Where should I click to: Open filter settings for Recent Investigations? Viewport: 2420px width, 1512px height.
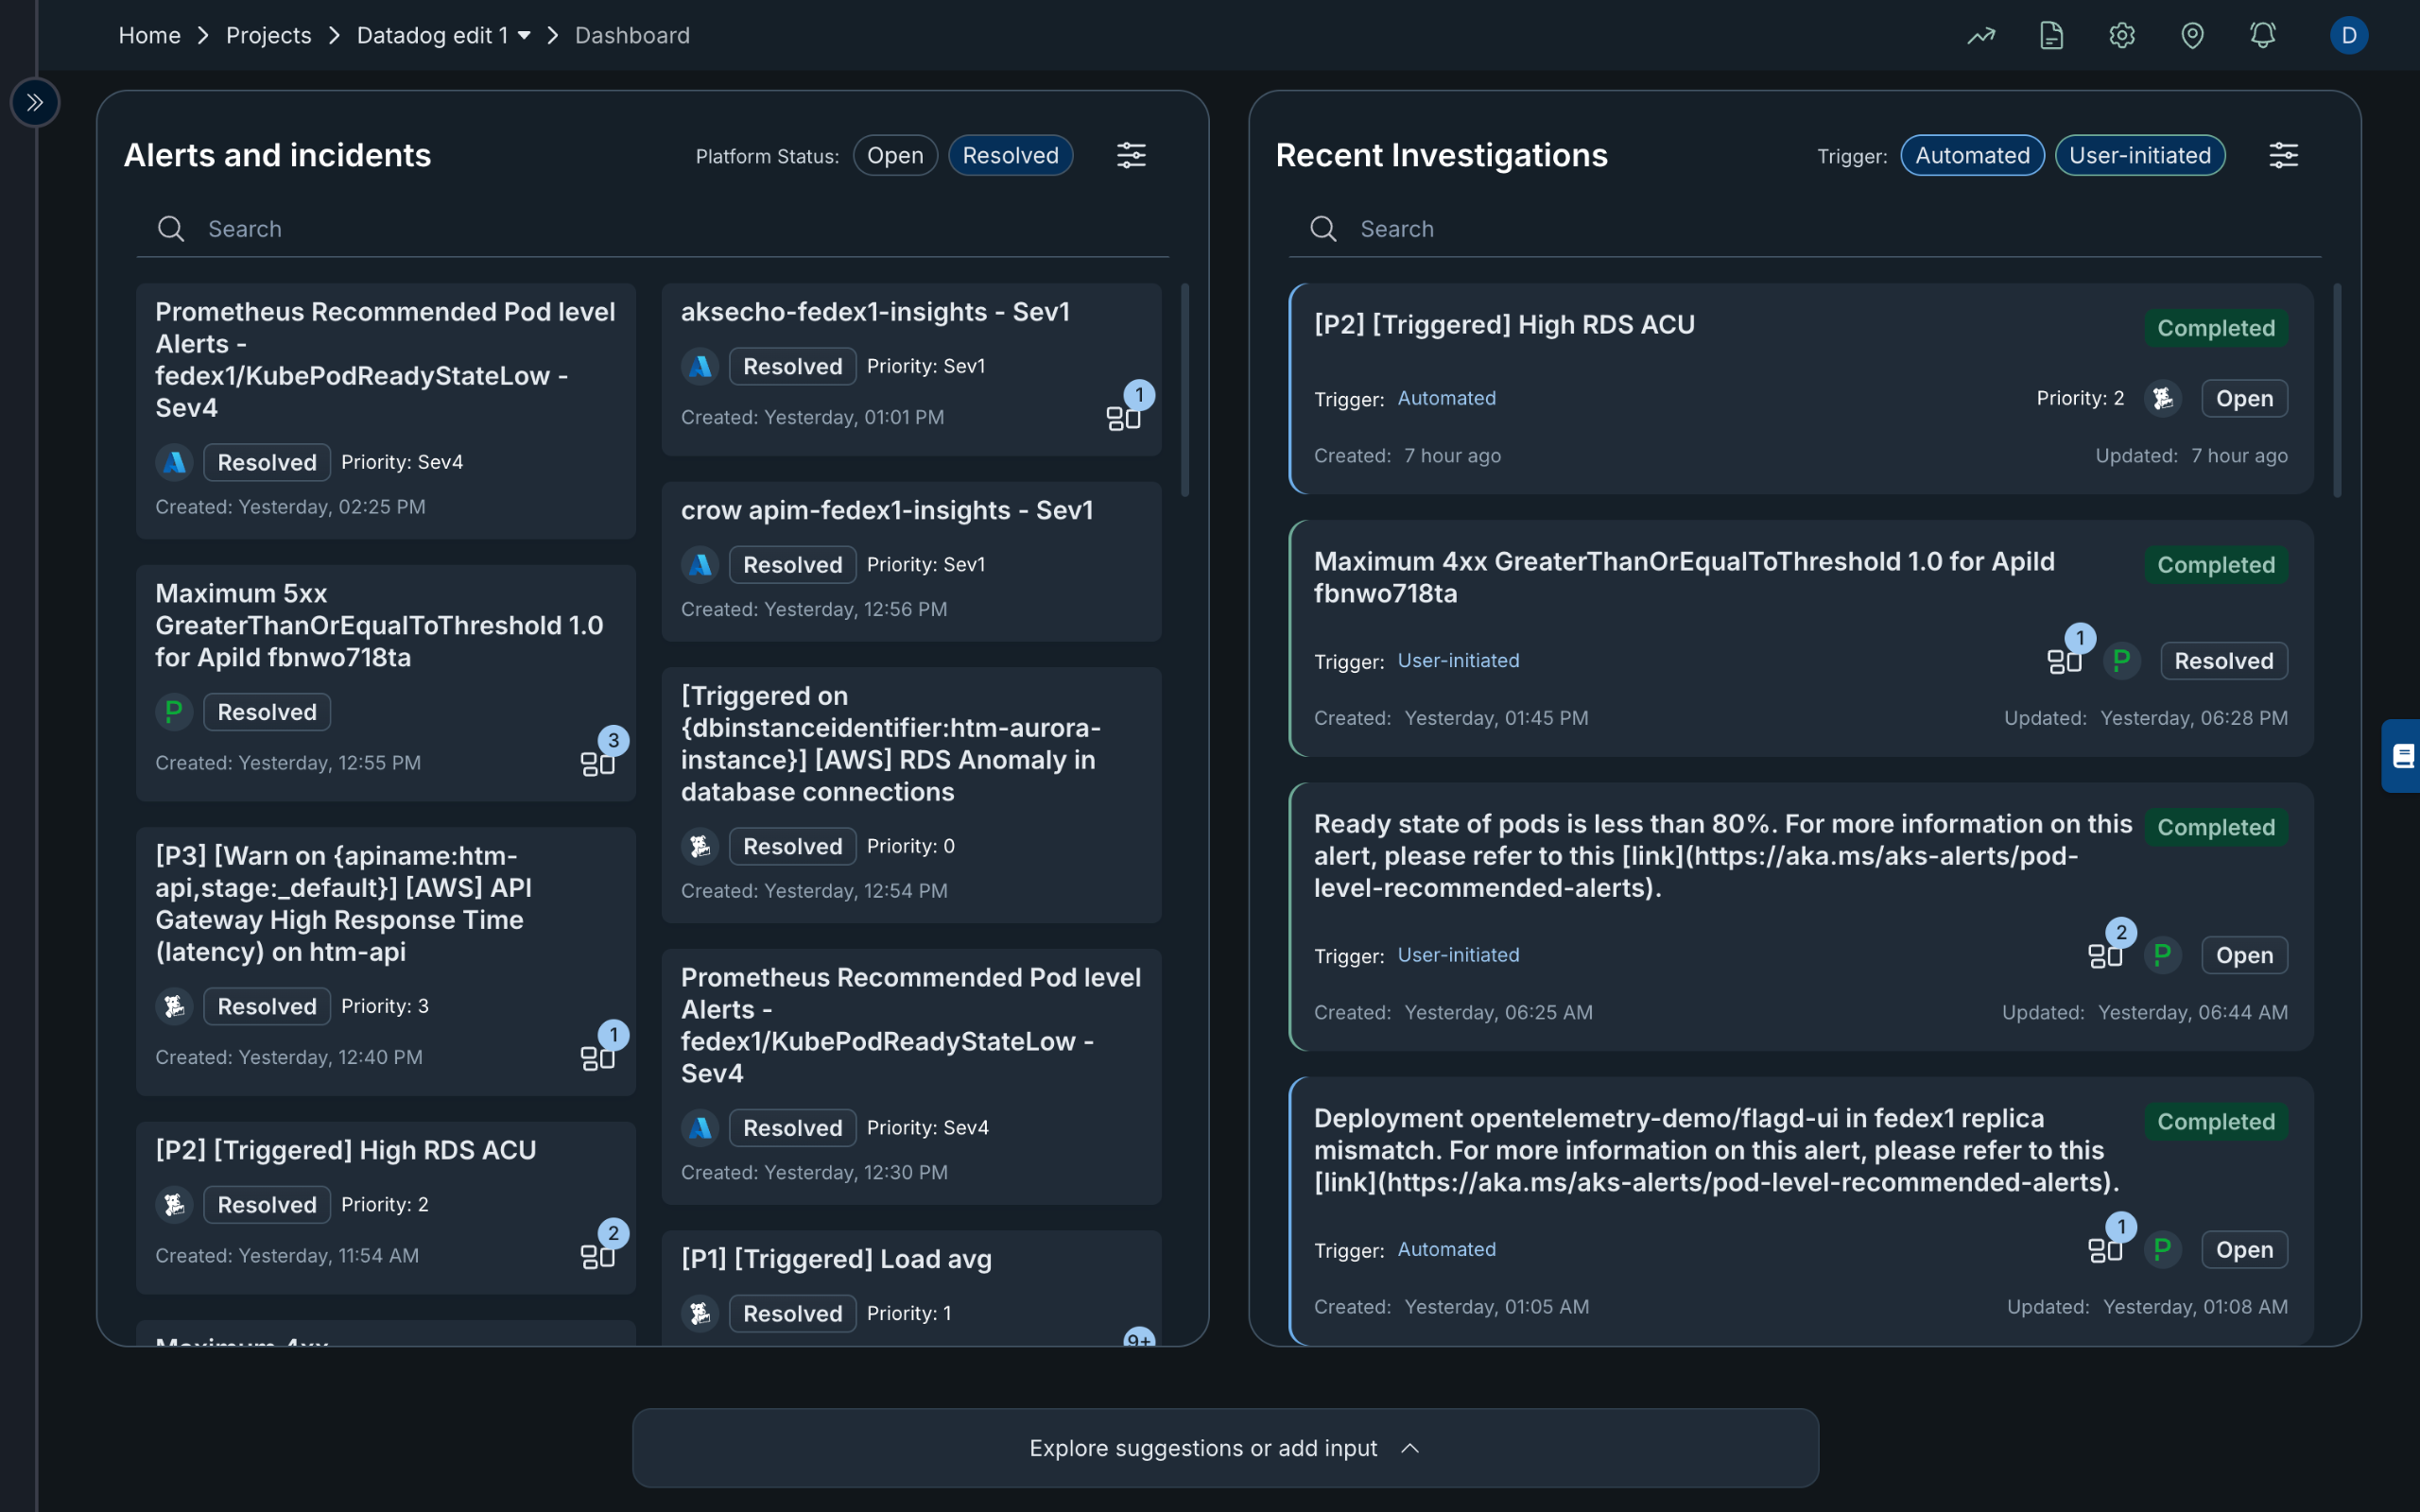[2283, 155]
